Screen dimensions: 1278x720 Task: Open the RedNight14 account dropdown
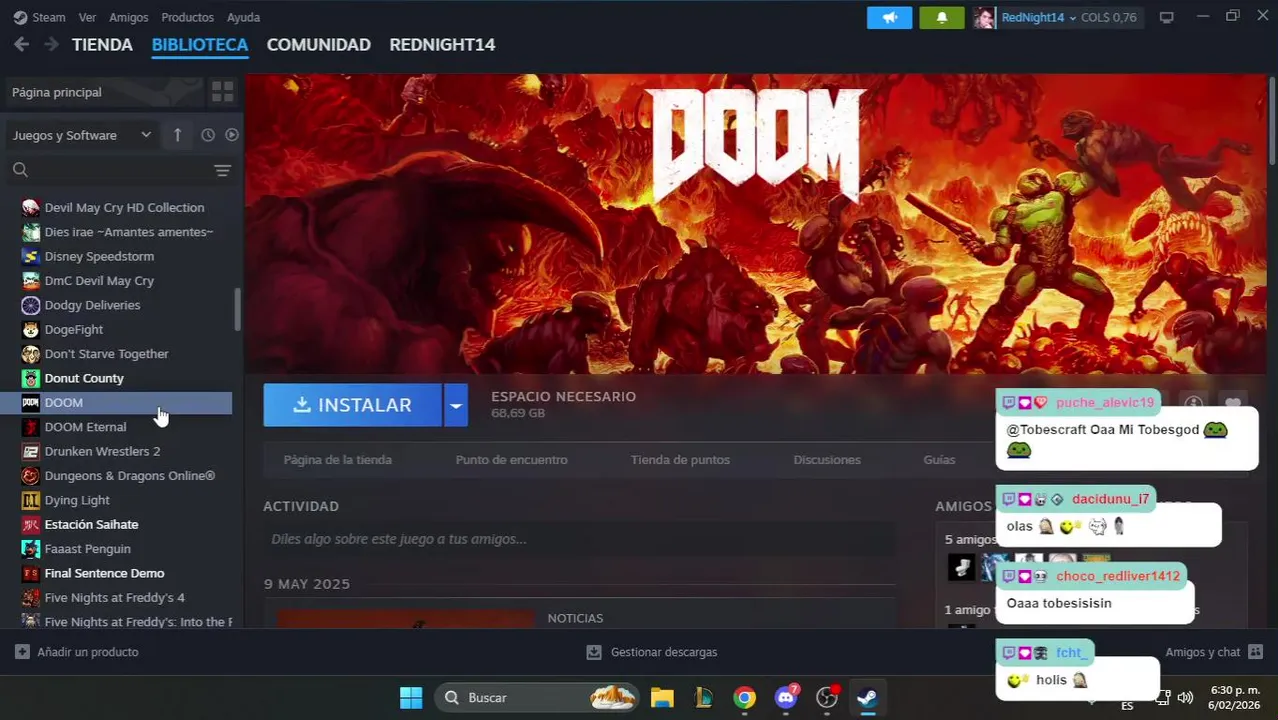point(1038,17)
